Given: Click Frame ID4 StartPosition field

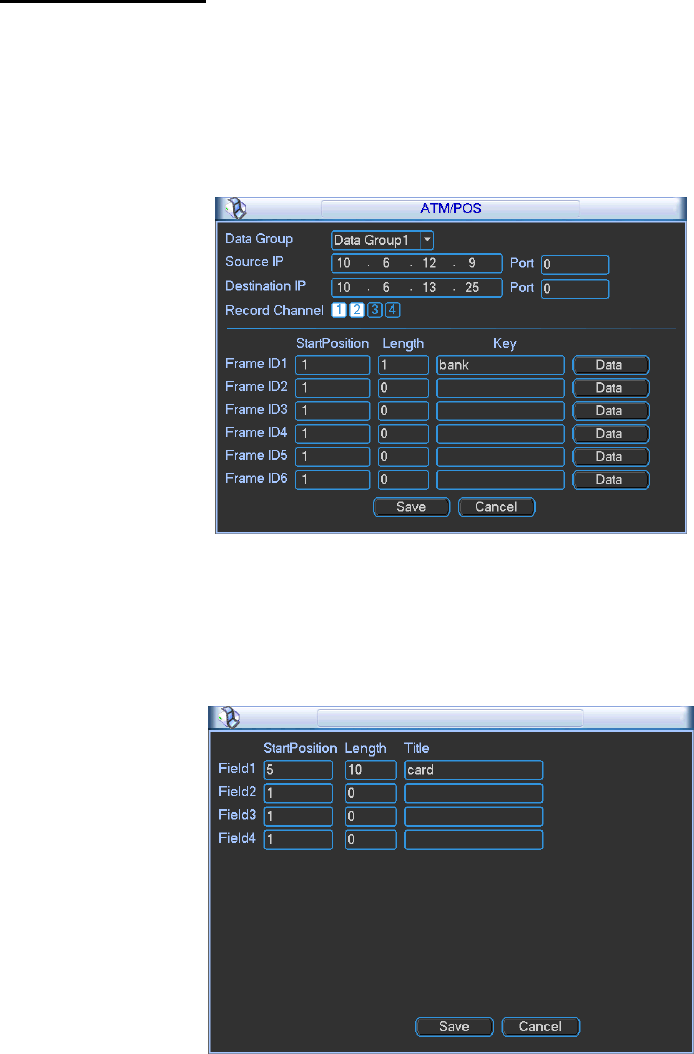Looking at the screenshot, I should coord(332,434).
